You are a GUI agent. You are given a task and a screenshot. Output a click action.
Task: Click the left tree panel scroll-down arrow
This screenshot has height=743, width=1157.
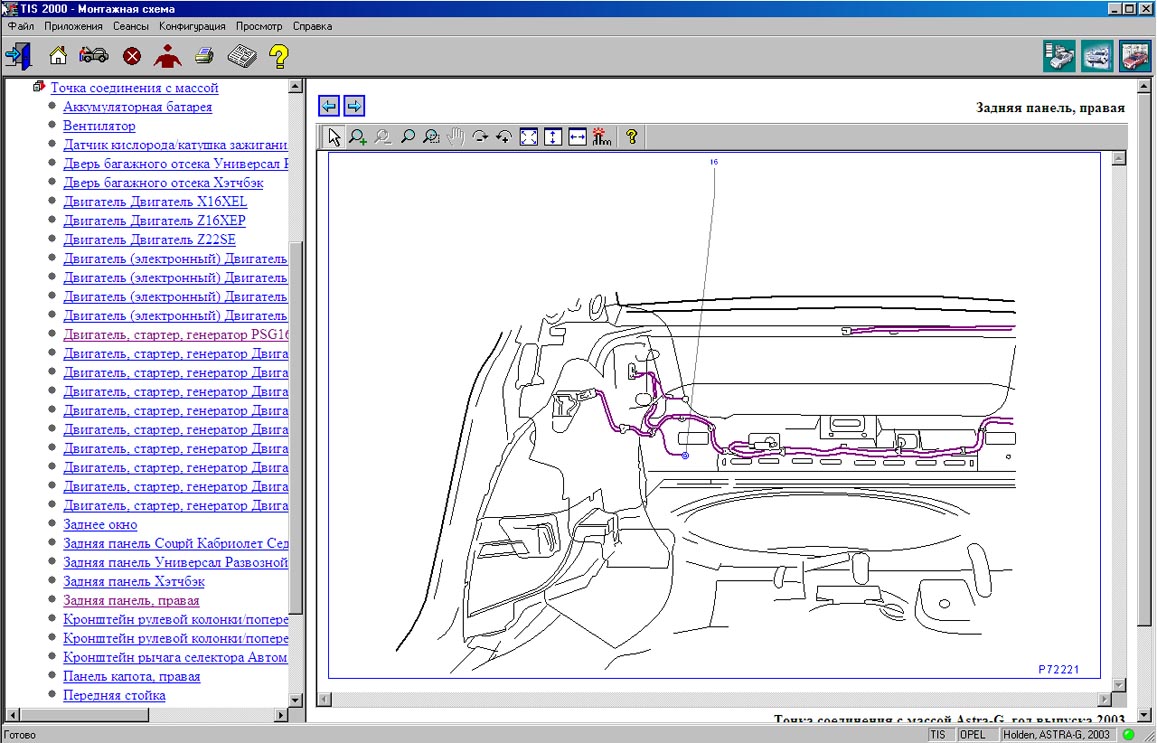tap(295, 700)
